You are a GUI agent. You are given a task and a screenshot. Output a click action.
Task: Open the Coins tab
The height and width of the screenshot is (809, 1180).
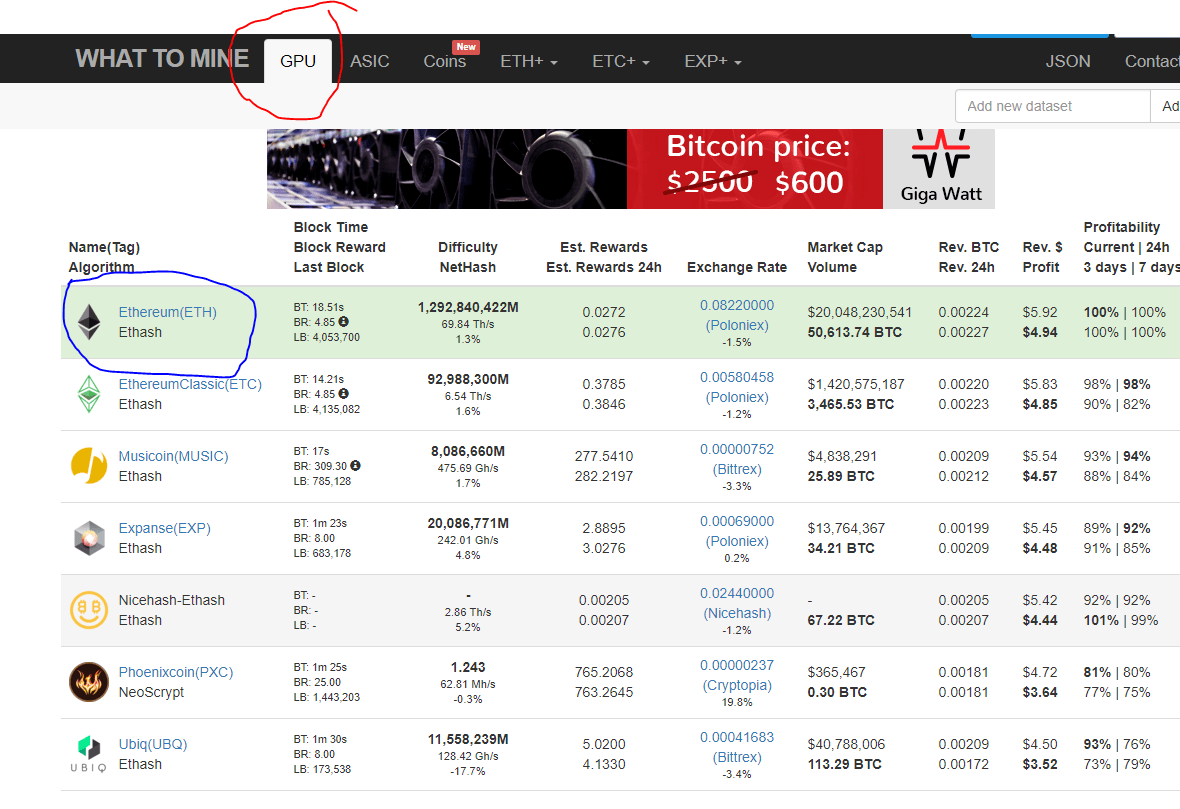tap(445, 61)
